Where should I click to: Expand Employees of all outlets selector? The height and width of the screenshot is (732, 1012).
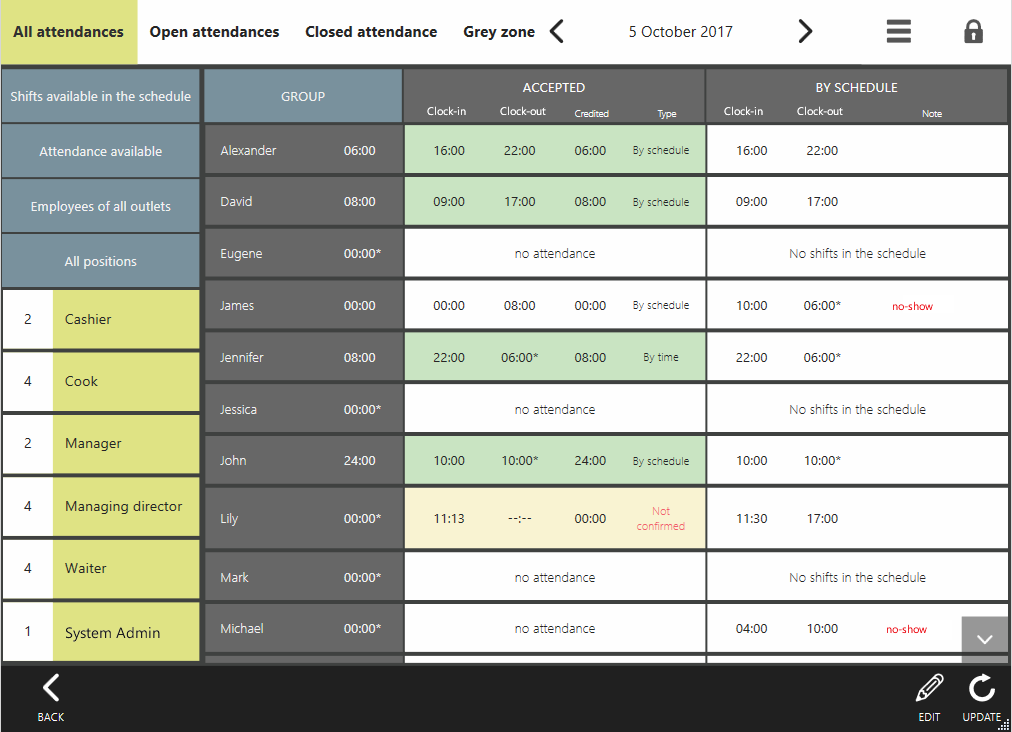pos(101,207)
